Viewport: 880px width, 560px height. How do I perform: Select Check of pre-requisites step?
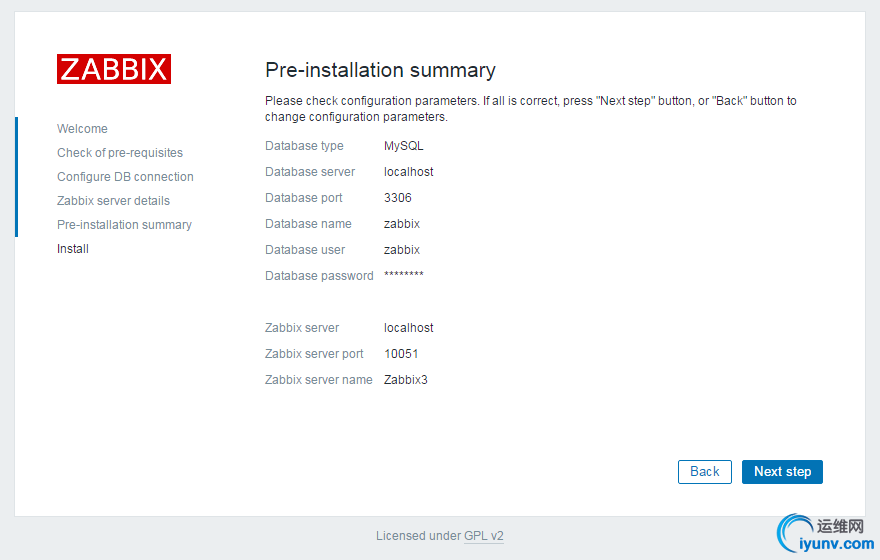(x=120, y=153)
